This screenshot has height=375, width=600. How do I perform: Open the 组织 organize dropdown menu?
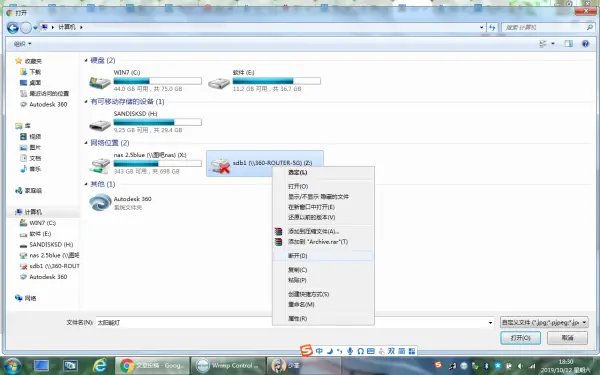[x=22, y=44]
